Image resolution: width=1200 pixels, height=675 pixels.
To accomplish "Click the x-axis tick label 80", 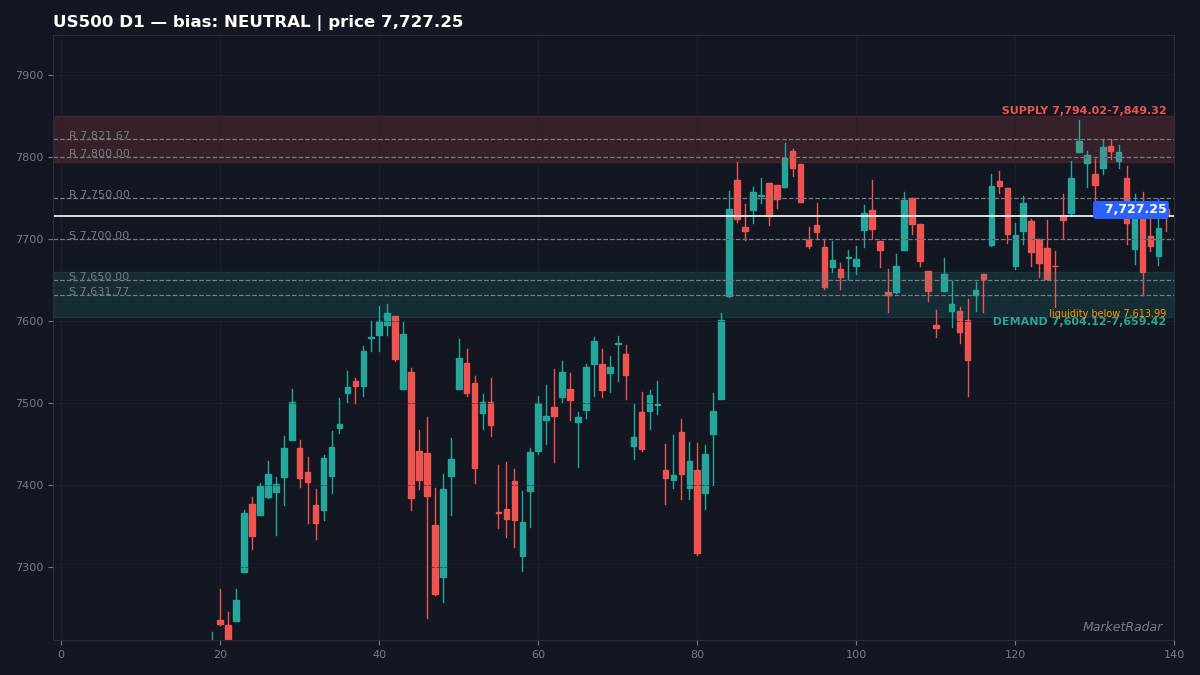I will [697, 655].
